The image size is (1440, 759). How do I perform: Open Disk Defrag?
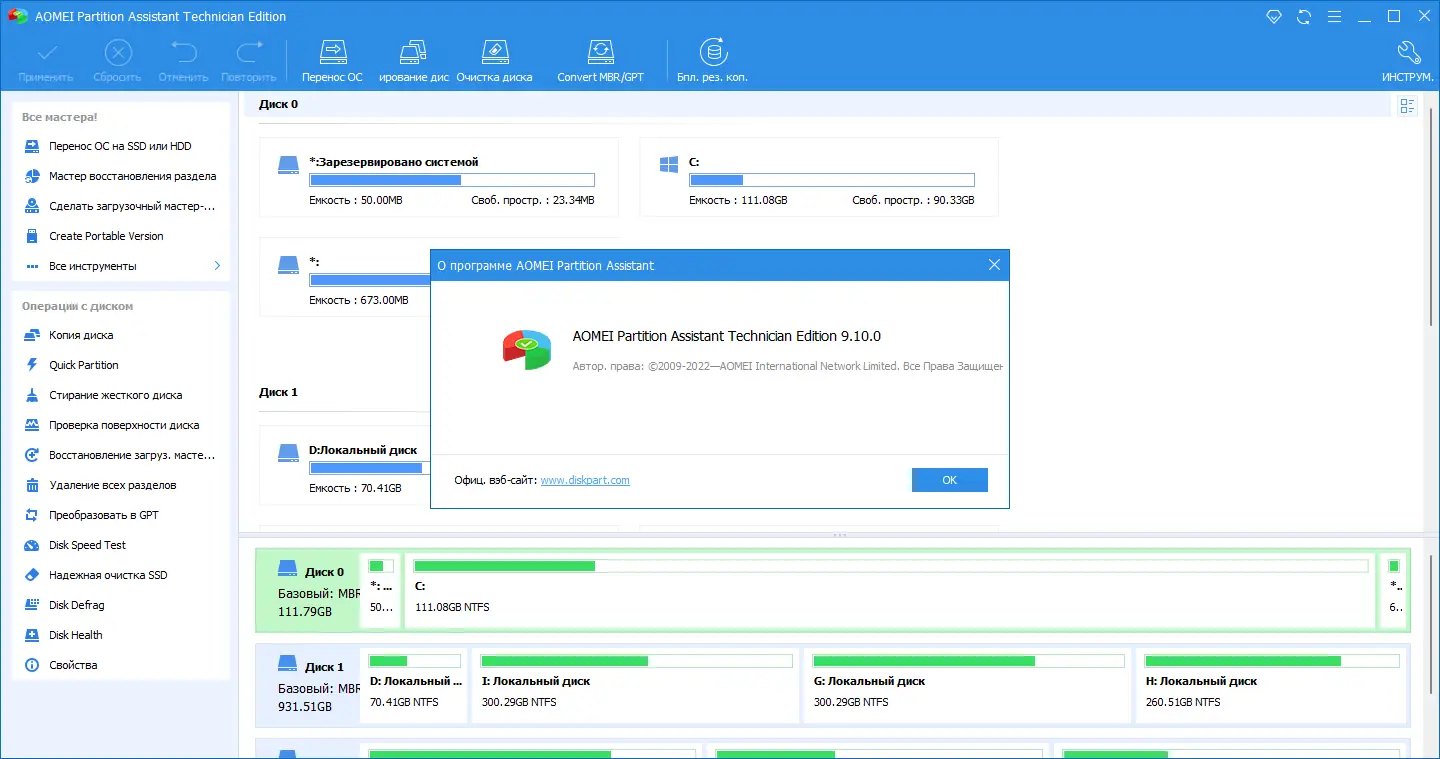coord(120,605)
